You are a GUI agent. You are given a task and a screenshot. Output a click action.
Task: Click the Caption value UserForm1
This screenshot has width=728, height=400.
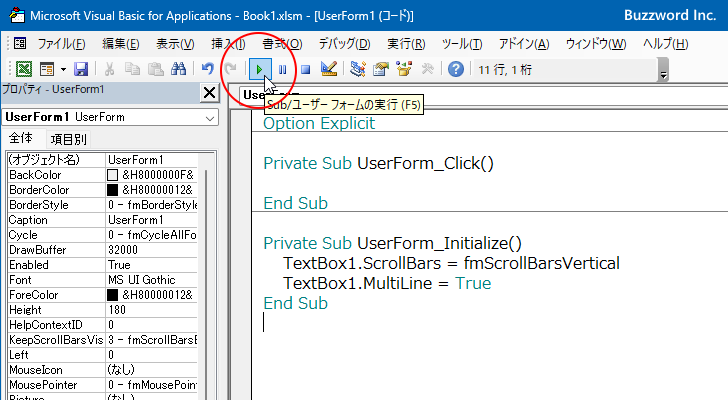tap(136, 220)
